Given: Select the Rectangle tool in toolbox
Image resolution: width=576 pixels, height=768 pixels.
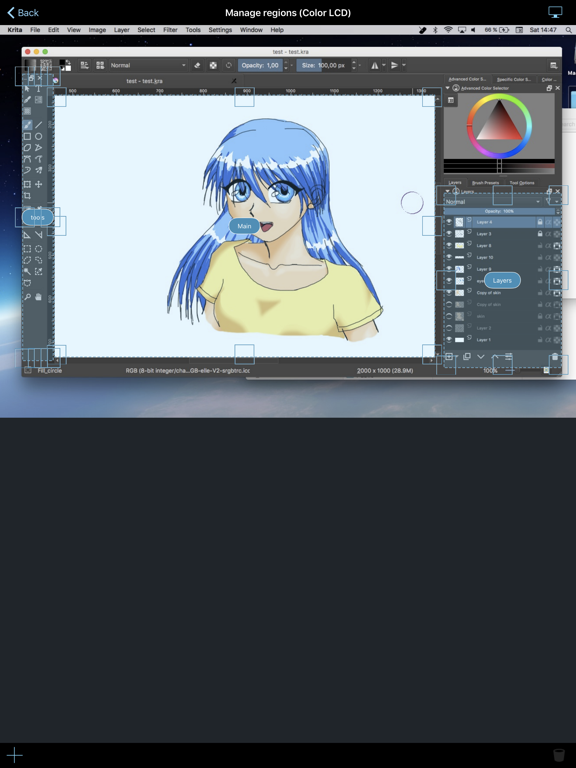Looking at the screenshot, I should coord(27,137).
